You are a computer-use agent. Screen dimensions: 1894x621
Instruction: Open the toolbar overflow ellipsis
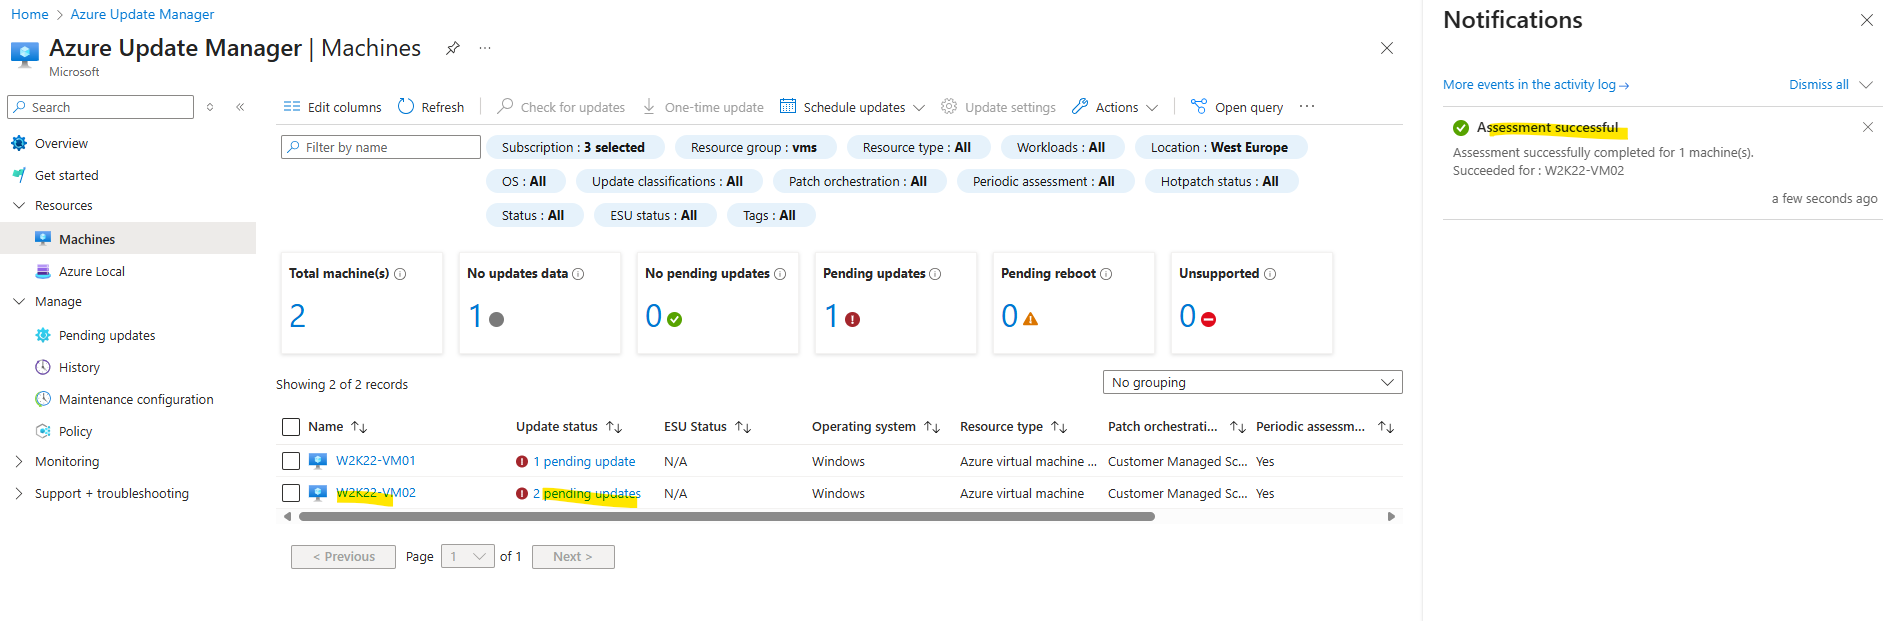[1307, 107]
